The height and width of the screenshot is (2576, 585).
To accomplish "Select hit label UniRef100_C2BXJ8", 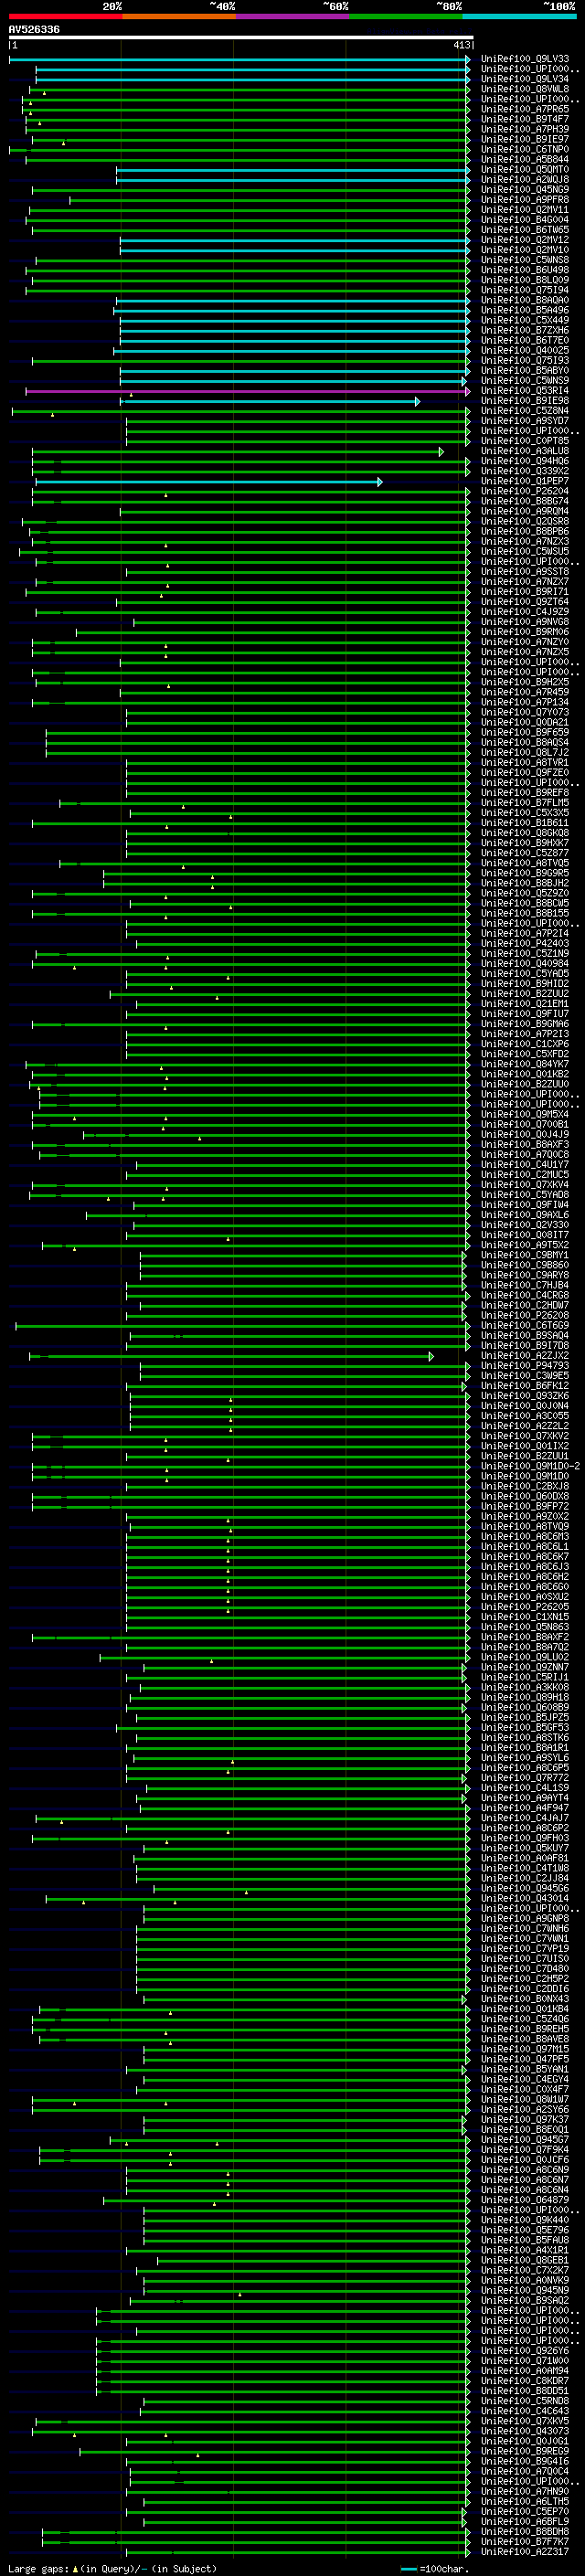I will pyautogui.click(x=525, y=1487).
